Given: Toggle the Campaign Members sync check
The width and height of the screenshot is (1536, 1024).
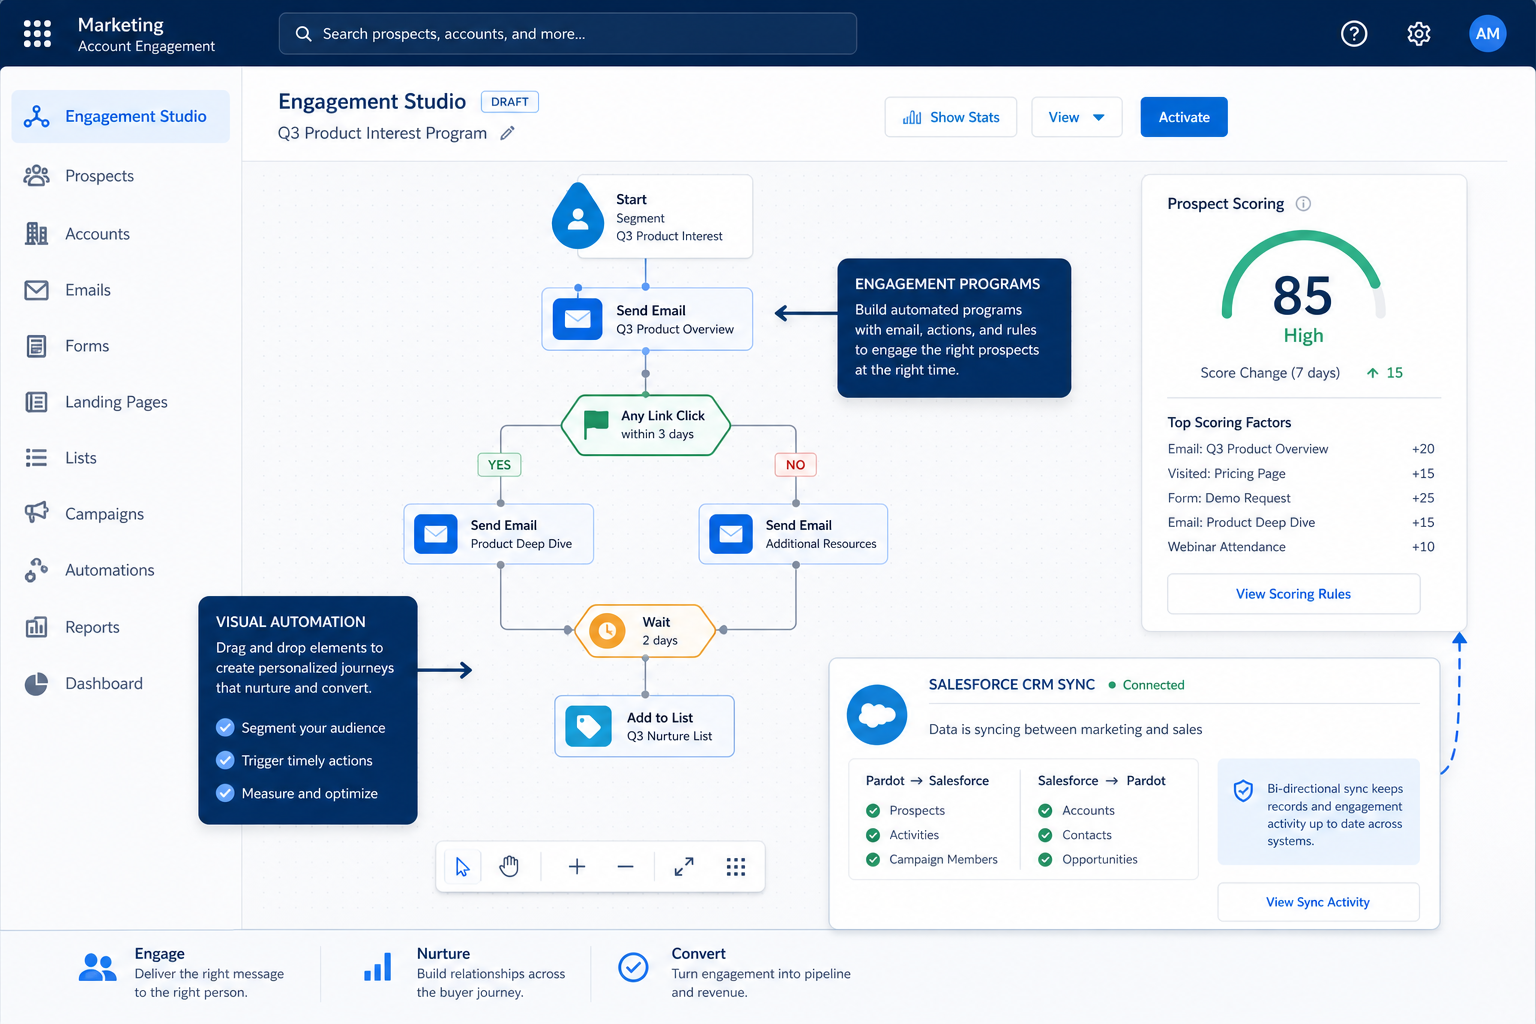Looking at the screenshot, I should tap(873, 859).
